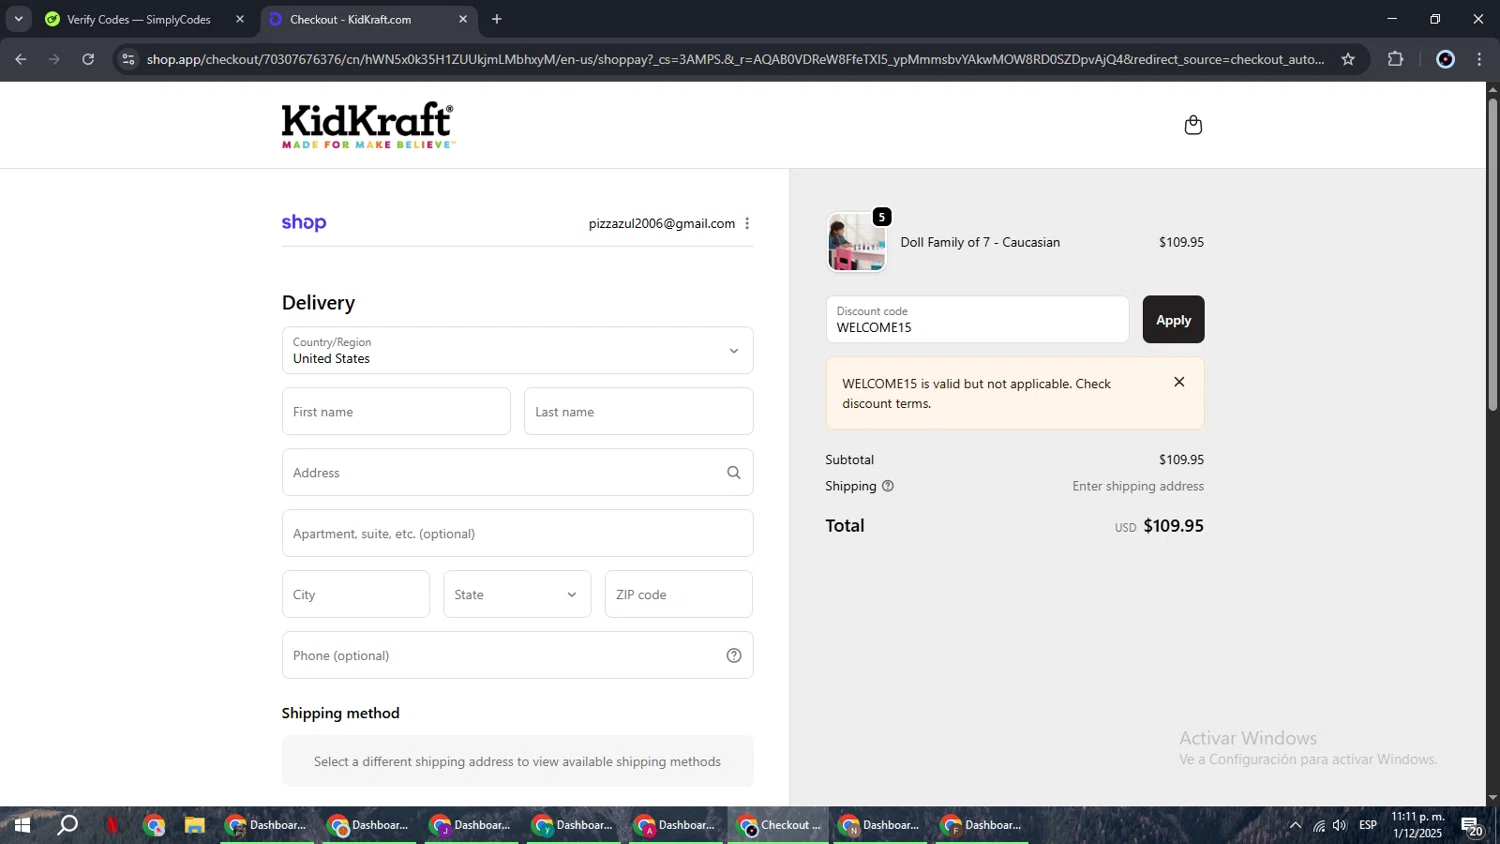Image resolution: width=1500 pixels, height=844 pixels.
Task: Open the volume speaker tray icon
Action: tap(1340, 825)
